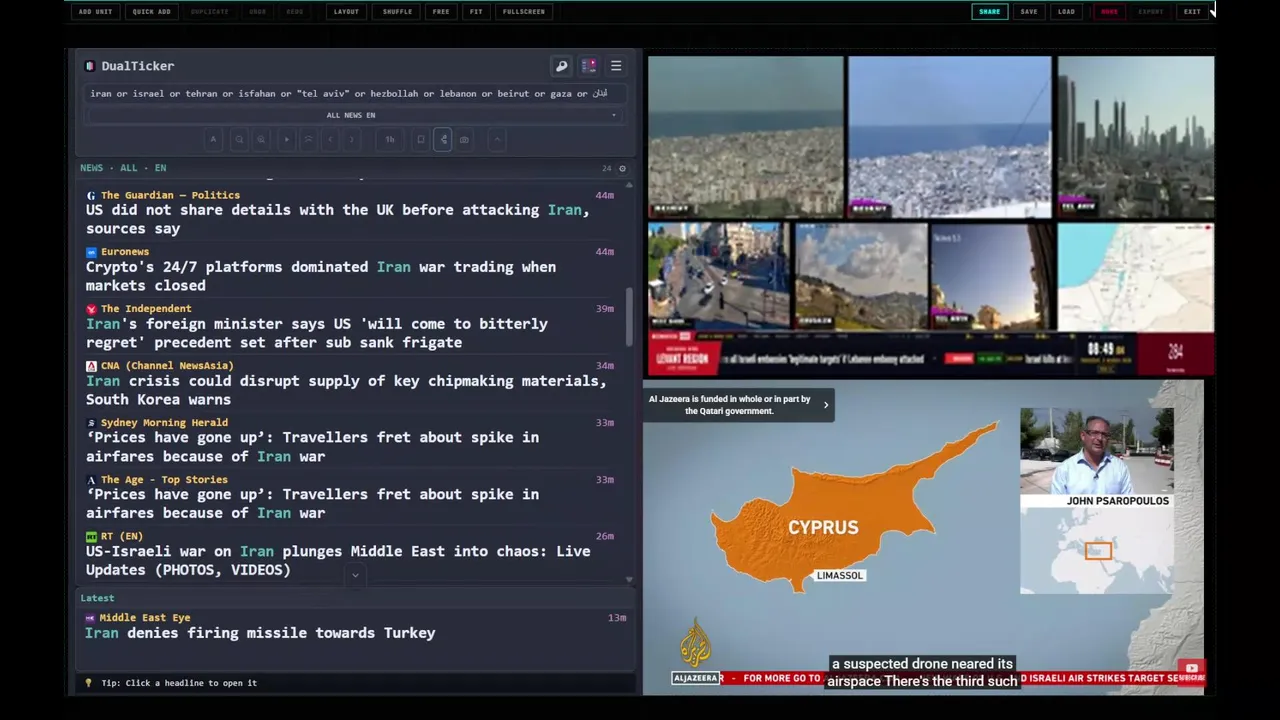1280x720 pixels.
Task: Click scrollbar up arrow in news list
Action: tap(629, 185)
